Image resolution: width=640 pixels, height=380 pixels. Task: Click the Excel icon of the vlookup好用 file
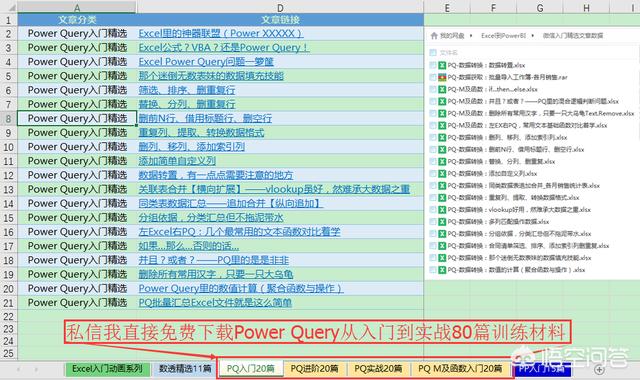click(x=442, y=209)
